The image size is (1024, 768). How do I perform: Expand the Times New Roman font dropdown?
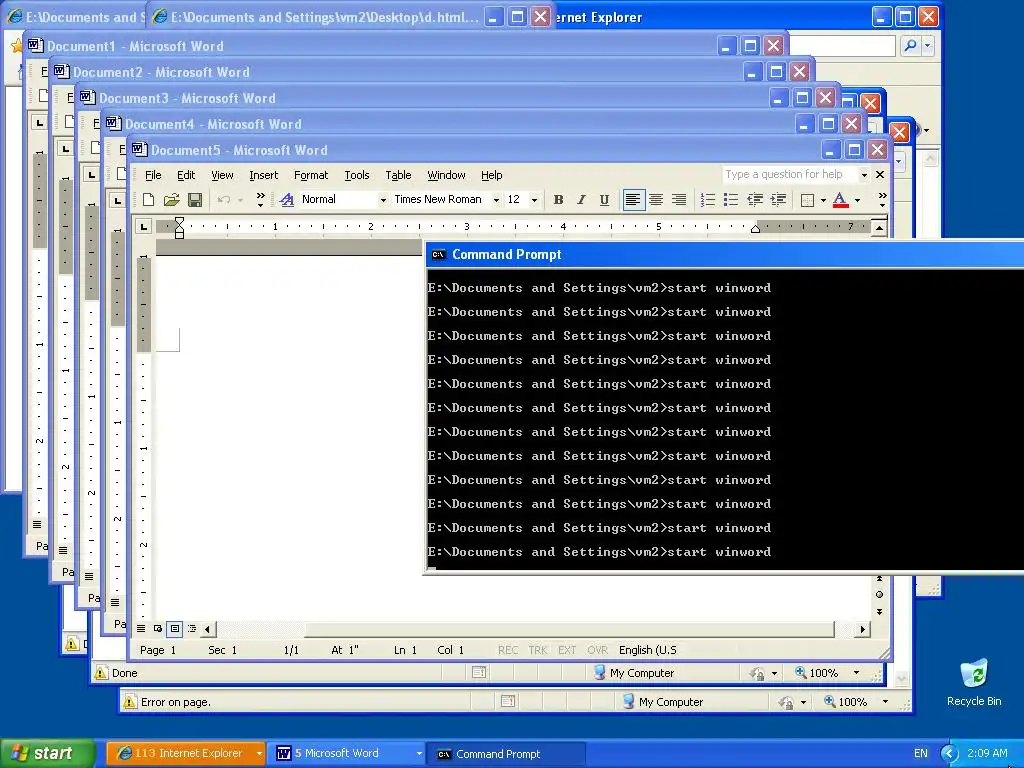[x=496, y=200]
